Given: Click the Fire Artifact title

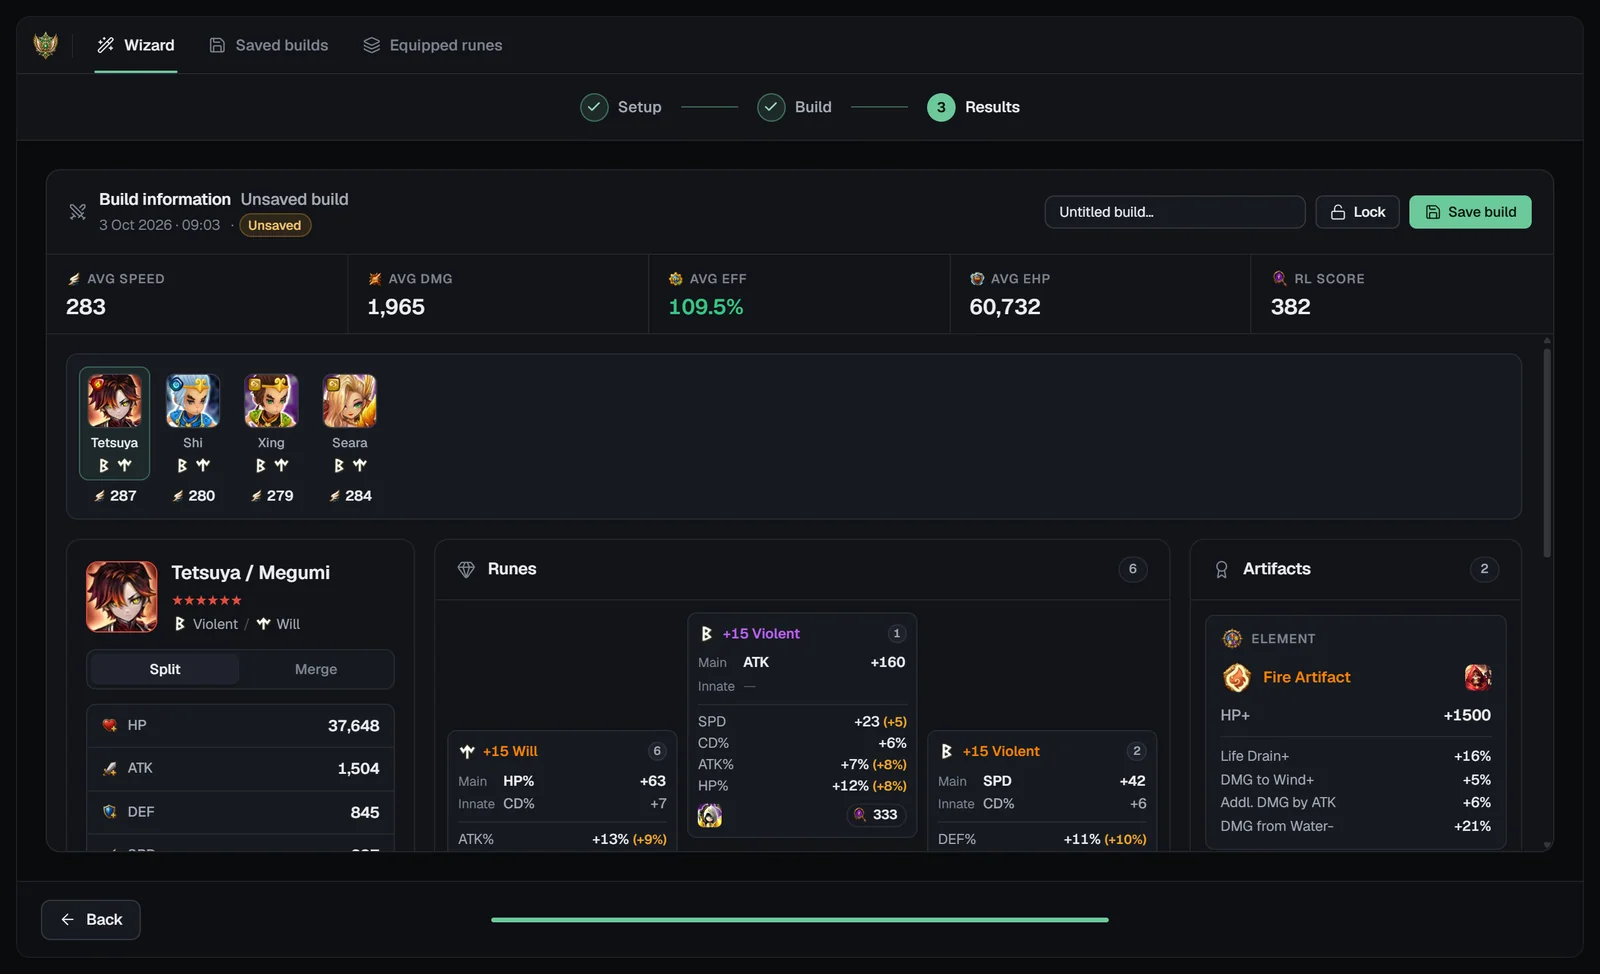Looking at the screenshot, I should point(1306,677).
